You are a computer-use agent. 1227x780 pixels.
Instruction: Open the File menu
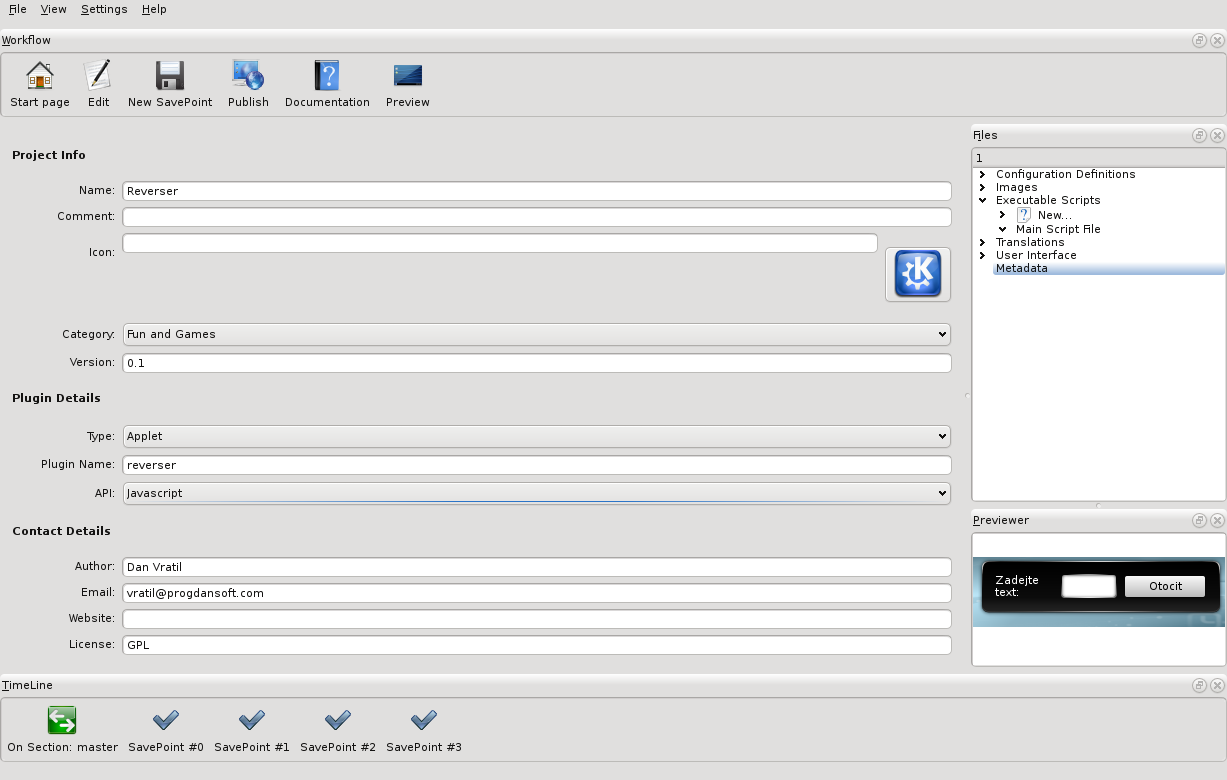point(18,9)
